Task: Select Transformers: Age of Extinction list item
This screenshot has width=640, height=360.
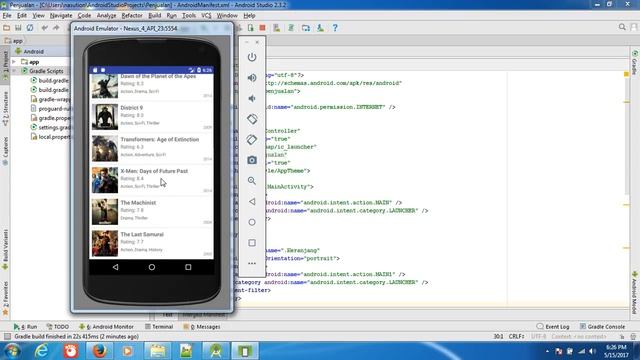Action: (151, 148)
